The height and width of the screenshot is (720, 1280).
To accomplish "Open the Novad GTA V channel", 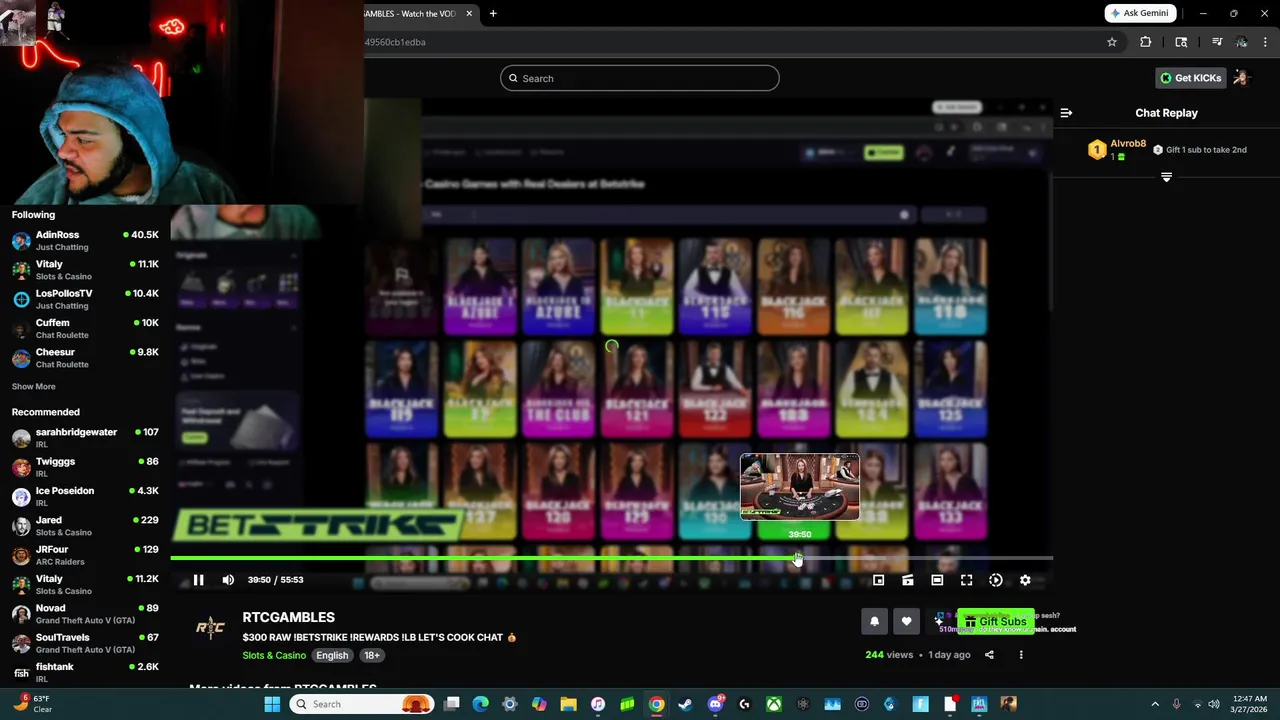I will 85,614.
